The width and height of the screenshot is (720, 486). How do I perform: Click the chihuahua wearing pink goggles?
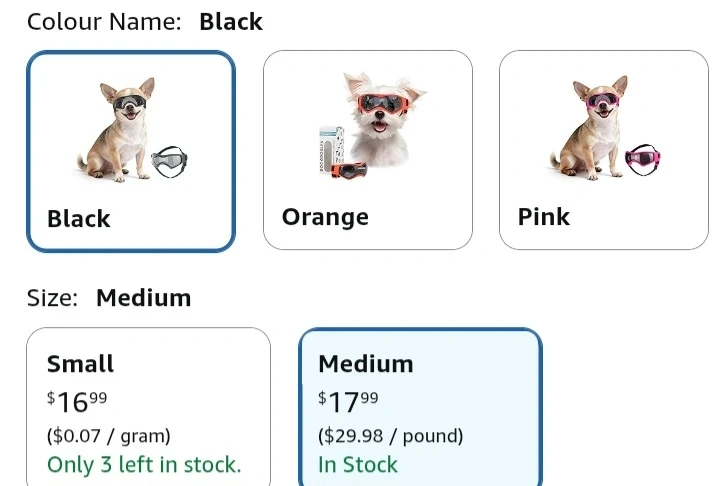click(x=591, y=125)
